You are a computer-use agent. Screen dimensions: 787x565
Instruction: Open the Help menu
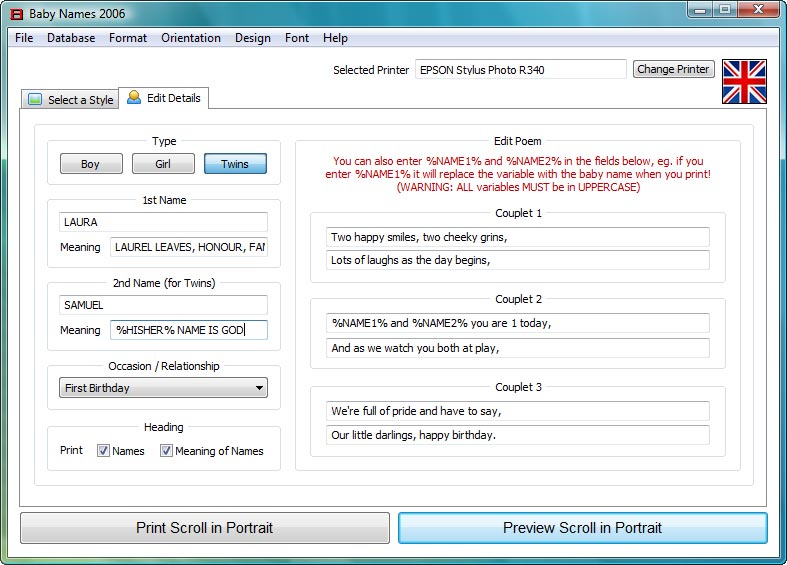point(335,38)
